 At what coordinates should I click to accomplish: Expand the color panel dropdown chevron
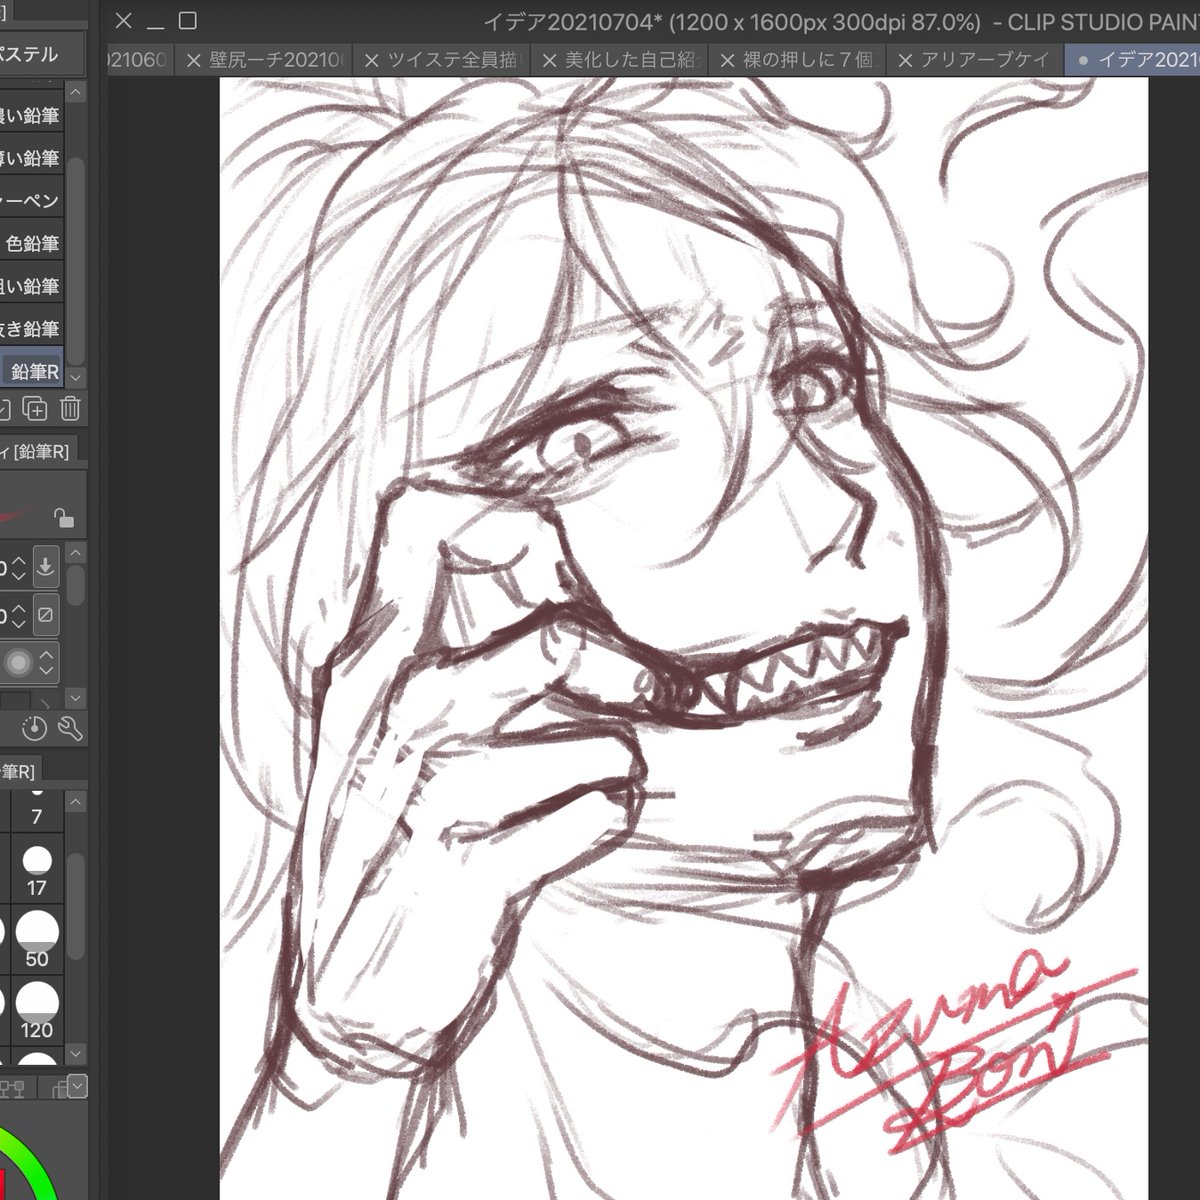(77, 1086)
